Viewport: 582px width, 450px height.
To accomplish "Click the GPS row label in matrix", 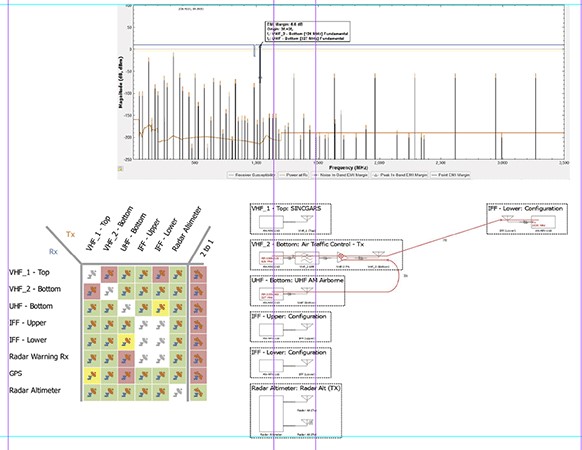I will [x=16, y=374].
